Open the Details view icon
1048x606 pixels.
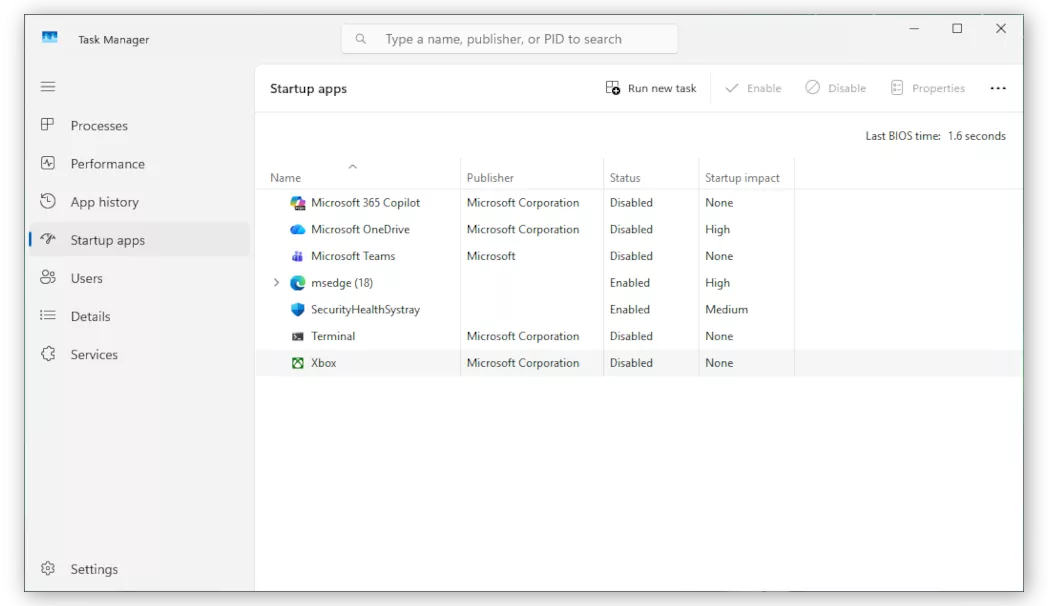tap(48, 316)
